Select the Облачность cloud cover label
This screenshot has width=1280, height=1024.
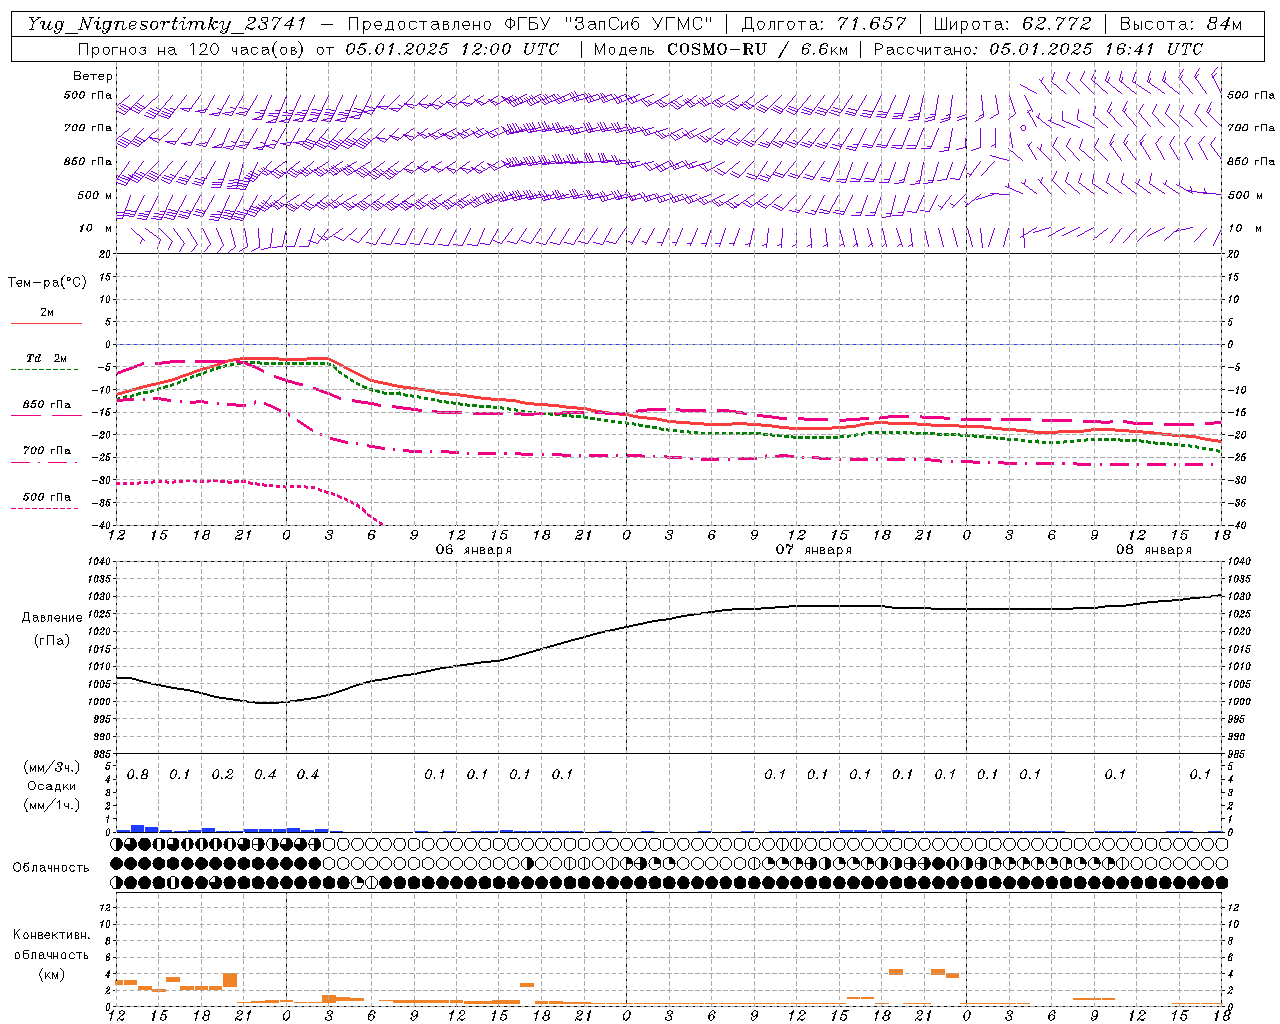[x=51, y=868]
